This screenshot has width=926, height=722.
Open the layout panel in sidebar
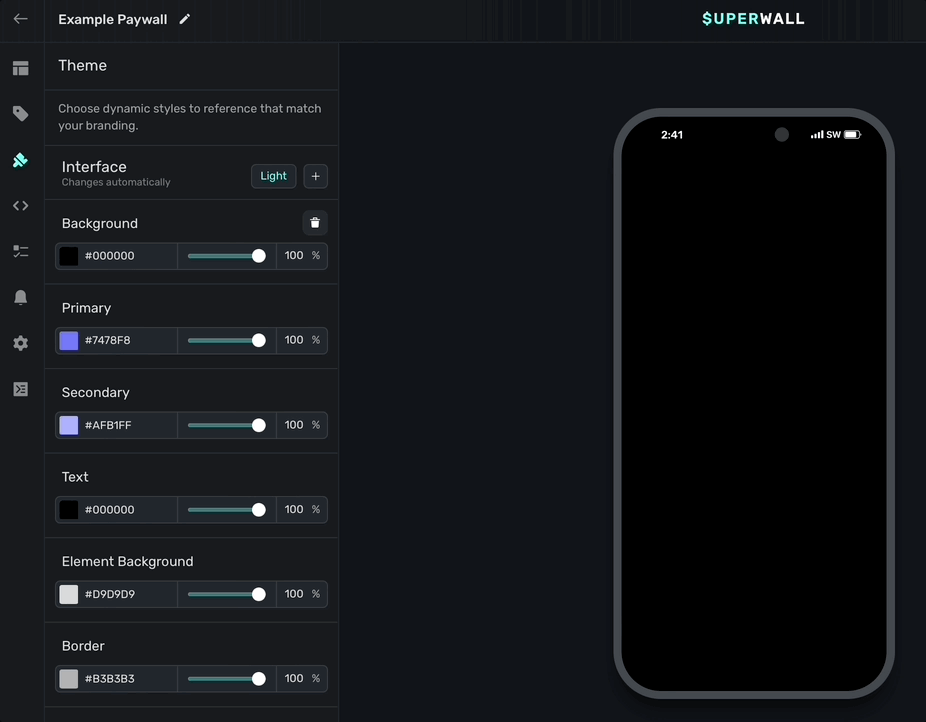coord(20,68)
